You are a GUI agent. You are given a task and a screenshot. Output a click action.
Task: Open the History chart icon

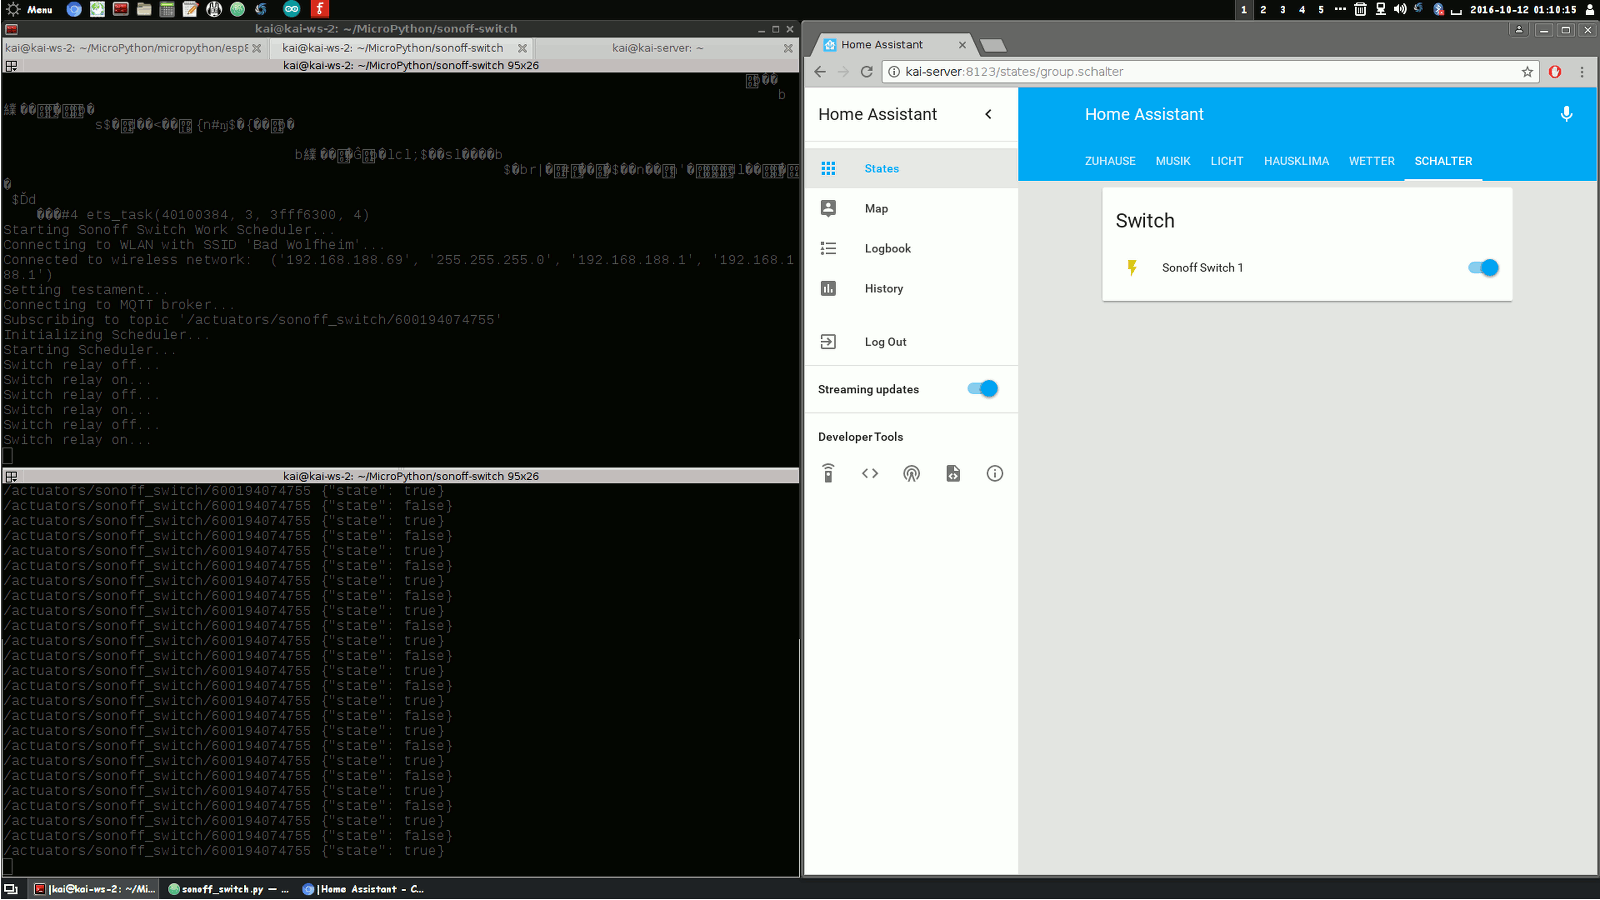coord(828,288)
